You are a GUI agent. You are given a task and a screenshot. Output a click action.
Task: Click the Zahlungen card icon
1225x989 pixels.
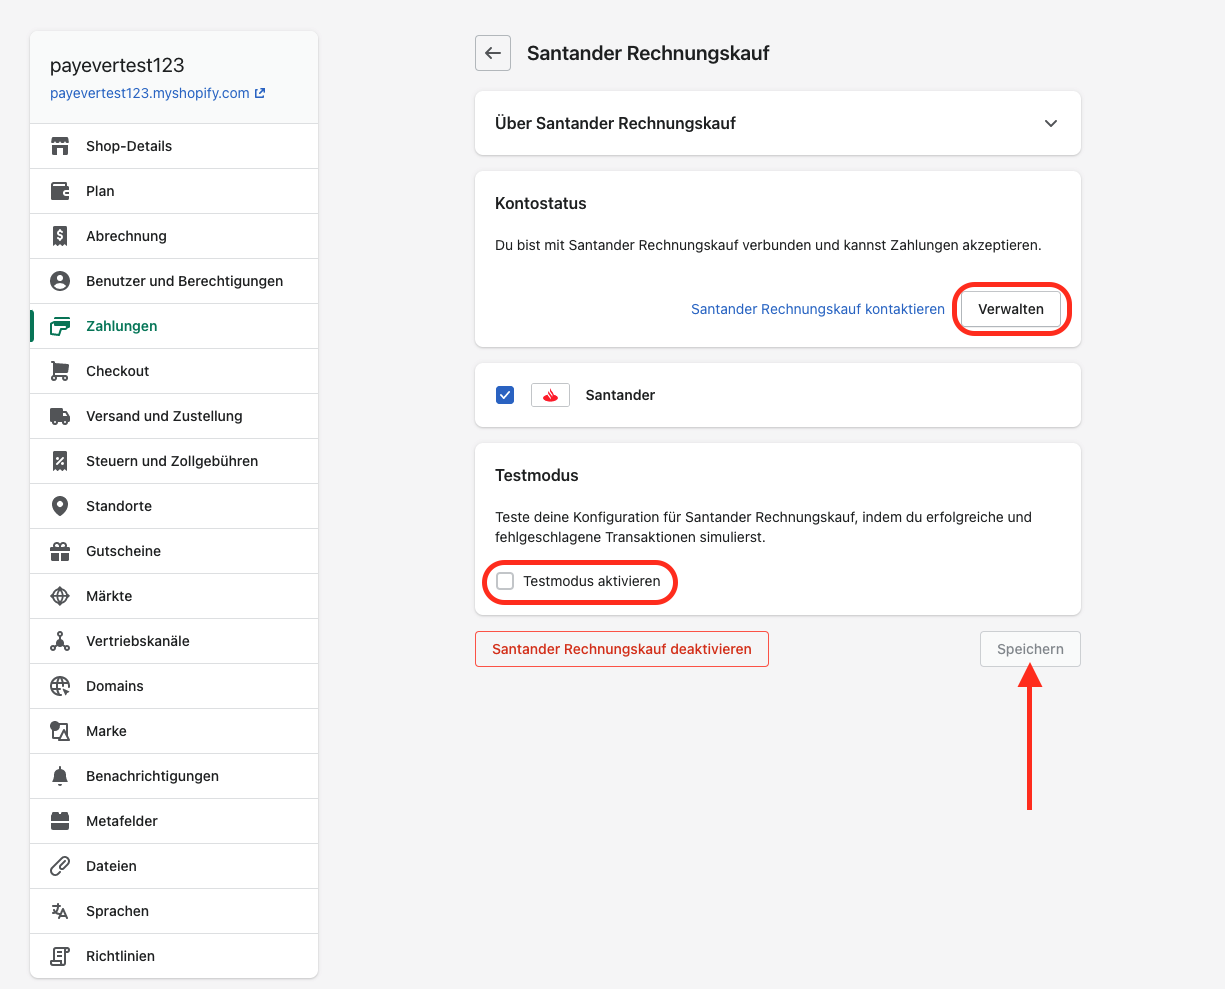click(x=60, y=326)
